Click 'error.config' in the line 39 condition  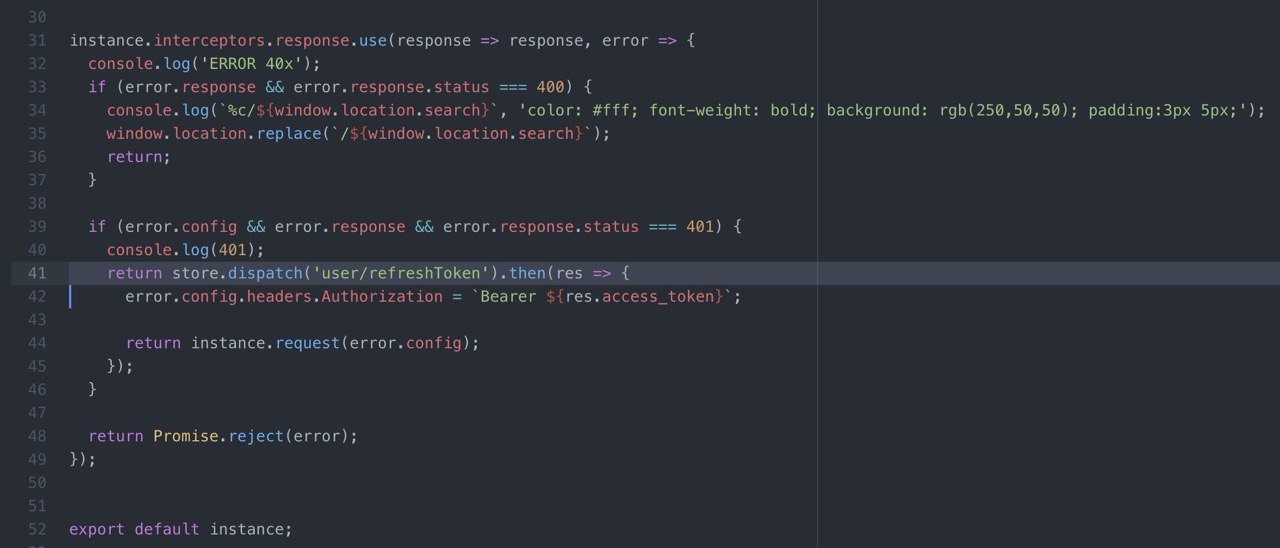click(181, 227)
